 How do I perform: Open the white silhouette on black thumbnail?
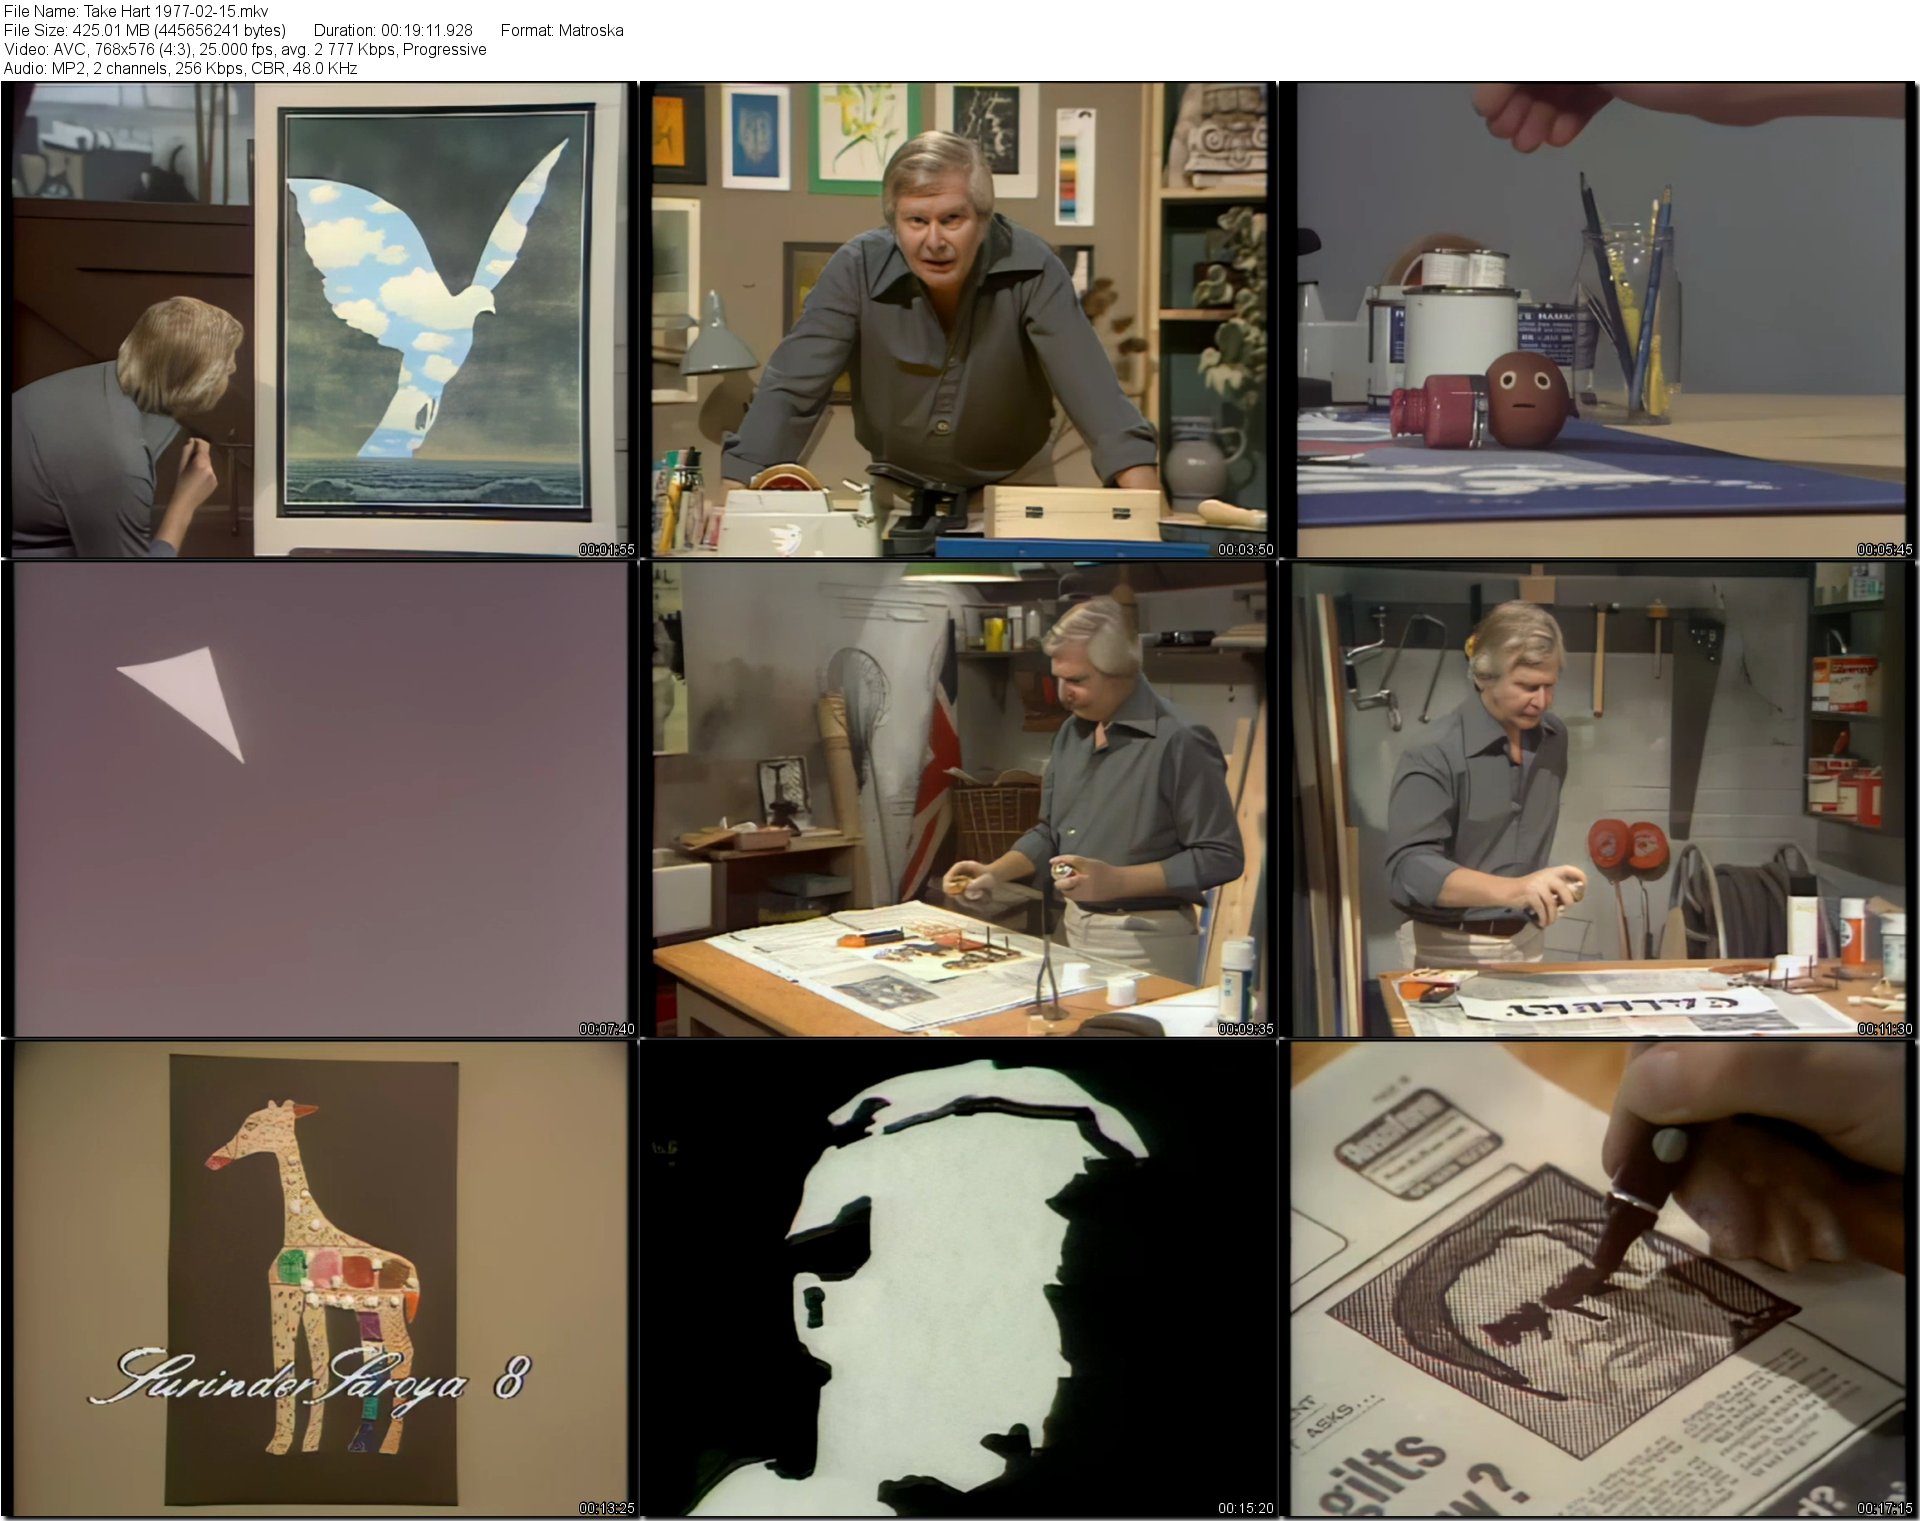958,1278
